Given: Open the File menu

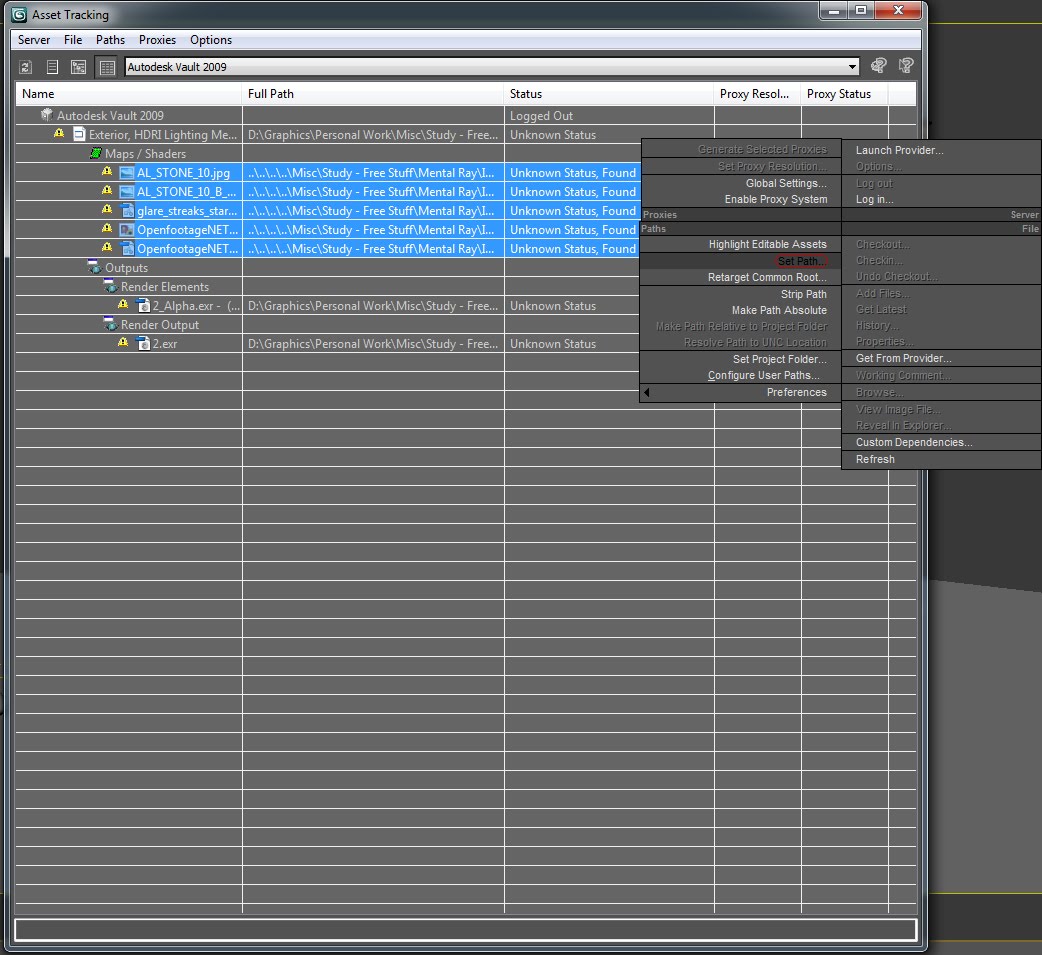Looking at the screenshot, I should click(73, 40).
